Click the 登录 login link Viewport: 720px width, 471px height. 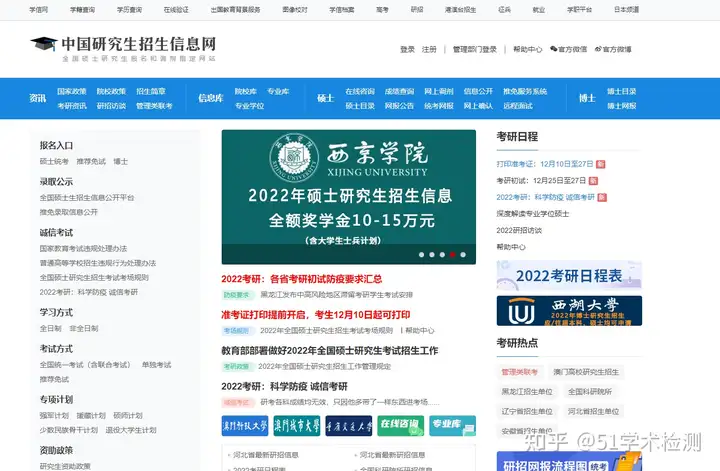[x=407, y=49]
